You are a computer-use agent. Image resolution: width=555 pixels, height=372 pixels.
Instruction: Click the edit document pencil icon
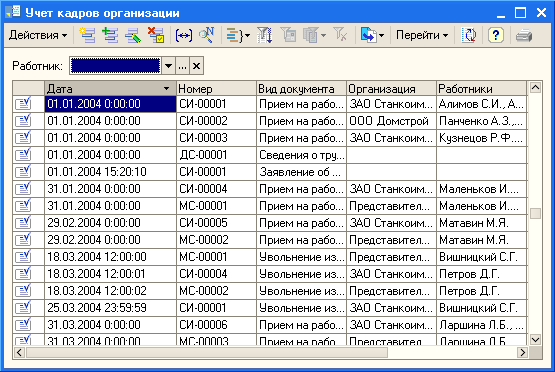pos(133,35)
